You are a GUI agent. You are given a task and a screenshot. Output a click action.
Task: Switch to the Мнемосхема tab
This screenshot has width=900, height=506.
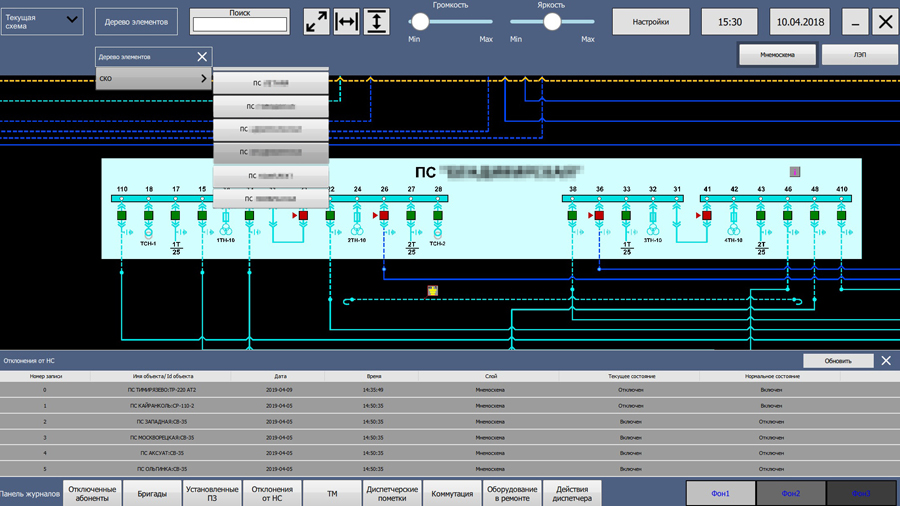[777, 55]
